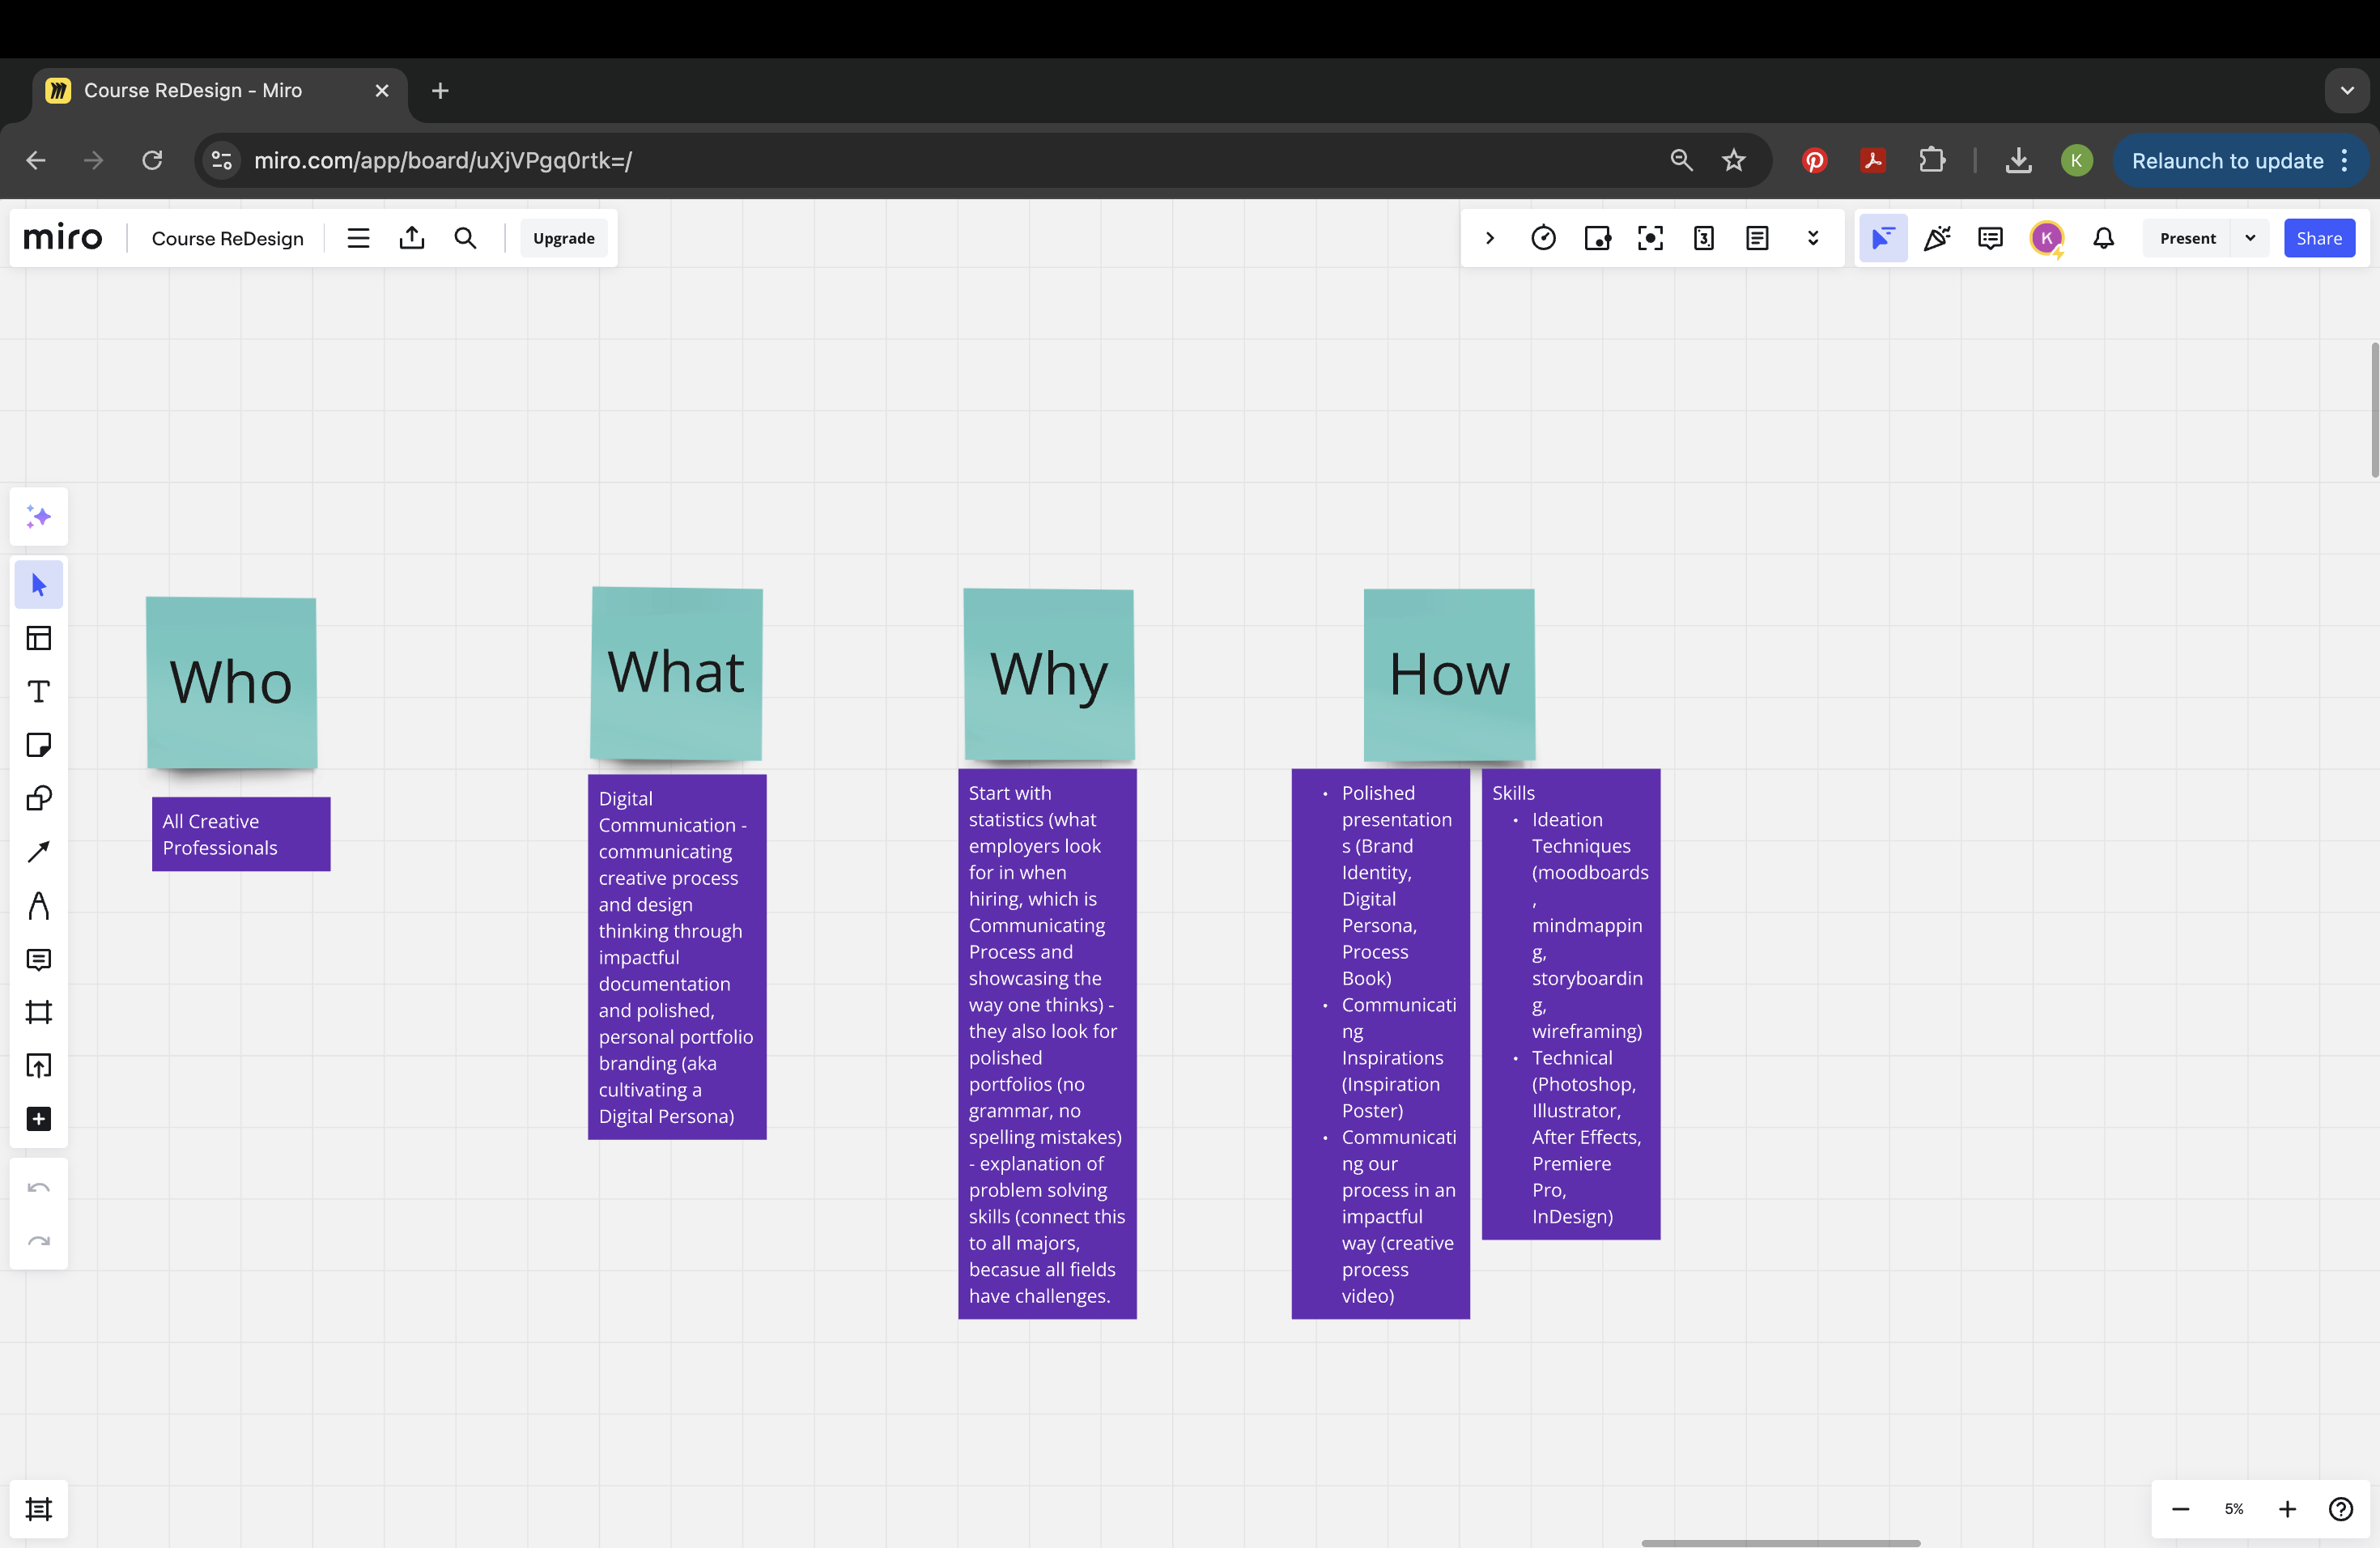Click the zoom in plus button
The image size is (2380, 1548).
coord(2287,1509)
